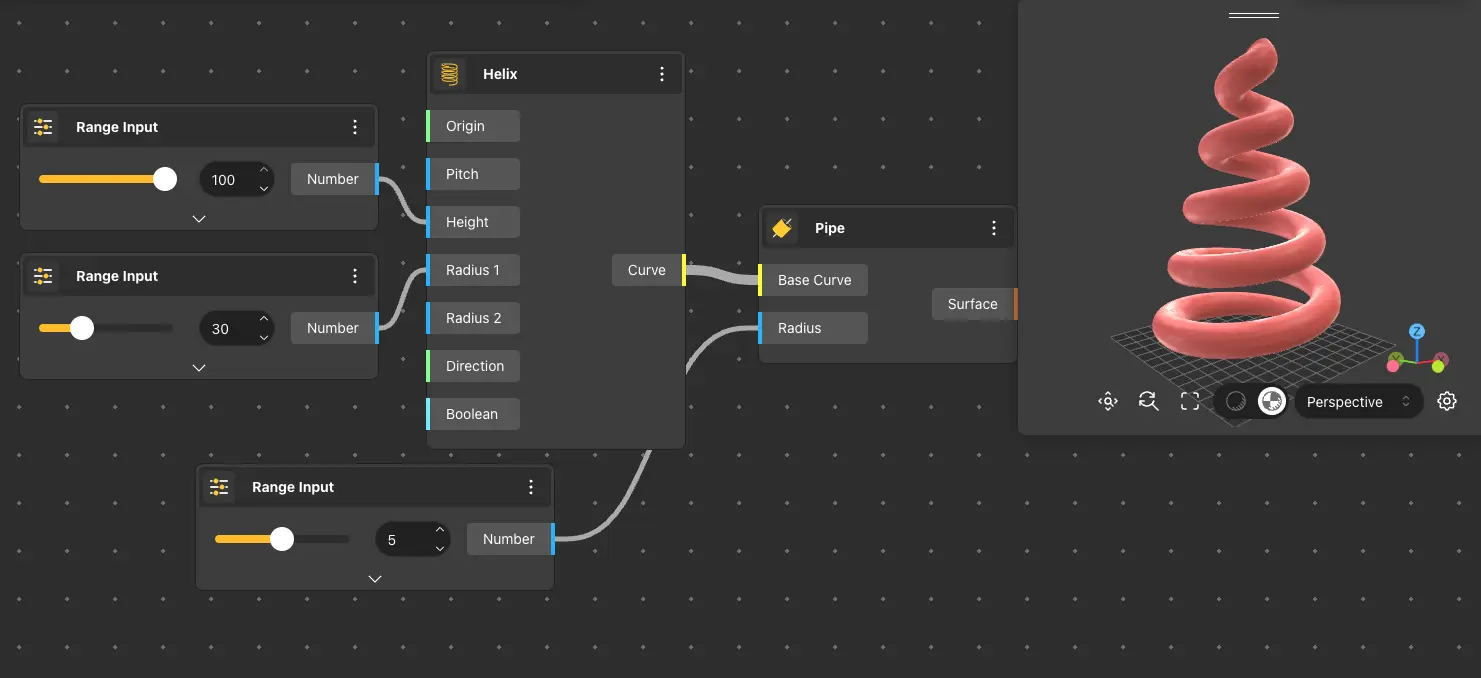Click the Surface output on Pipe node
The width and height of the screenshot is (1481, 678).
click(973, 304)
